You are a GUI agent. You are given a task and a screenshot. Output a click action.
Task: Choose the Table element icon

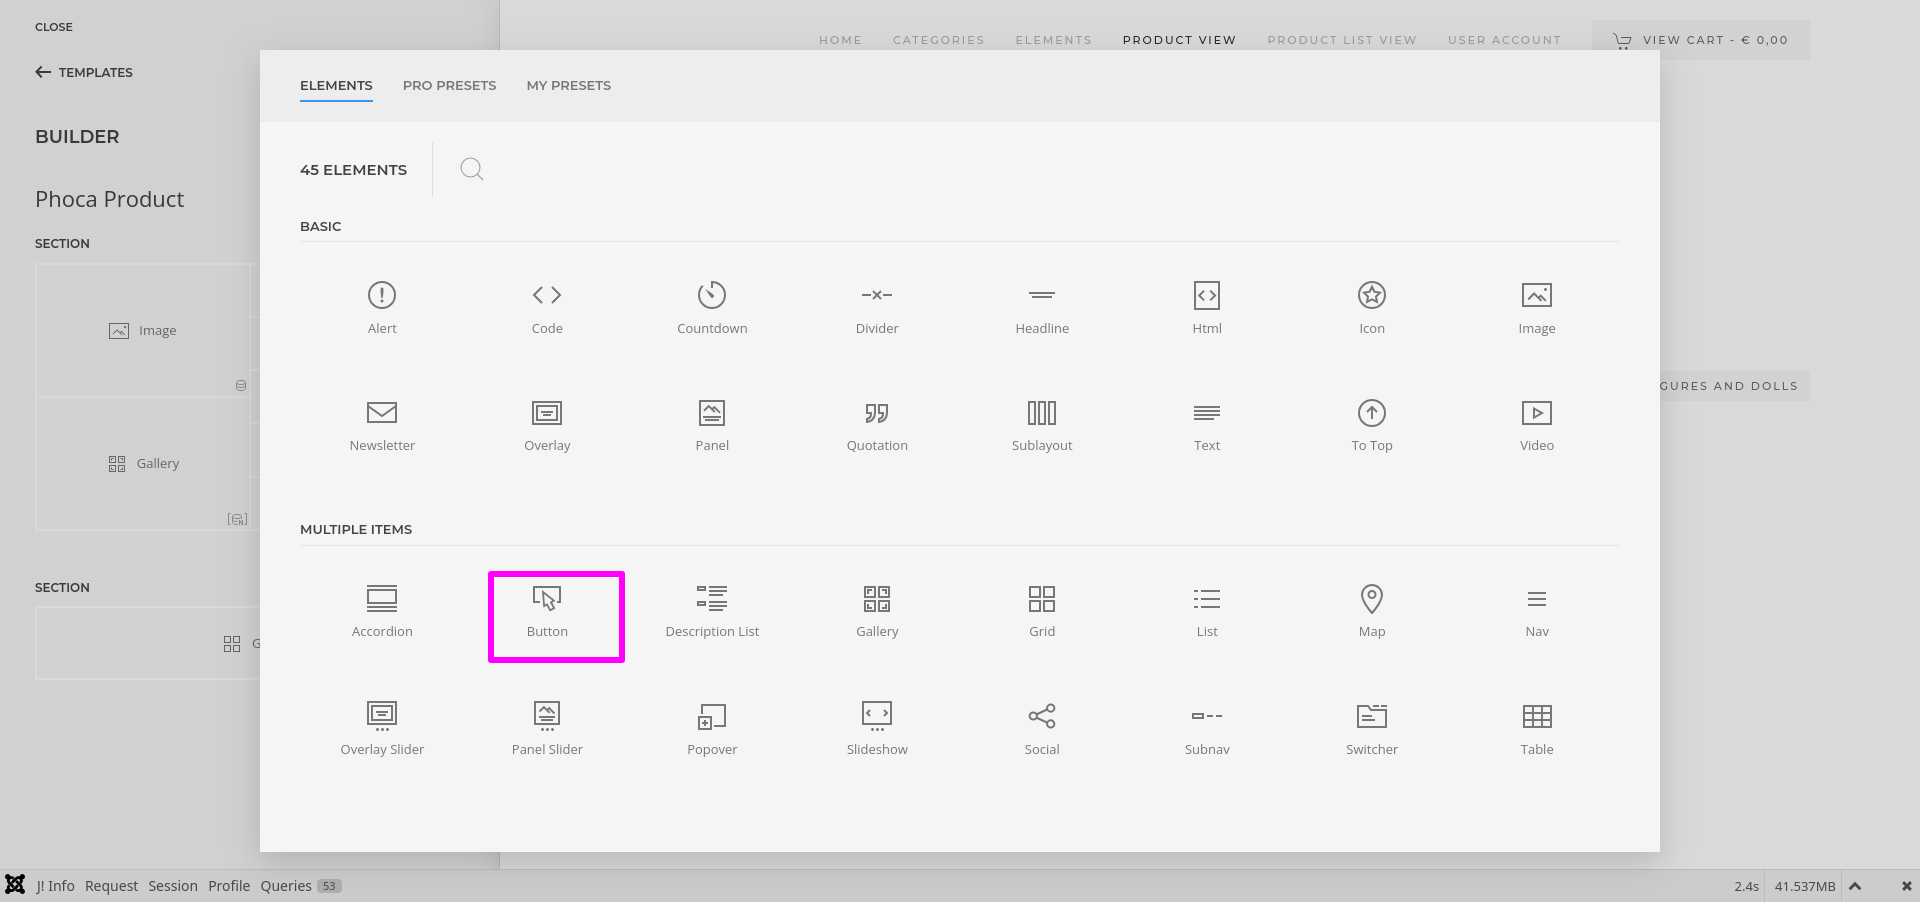point(1536,716)
